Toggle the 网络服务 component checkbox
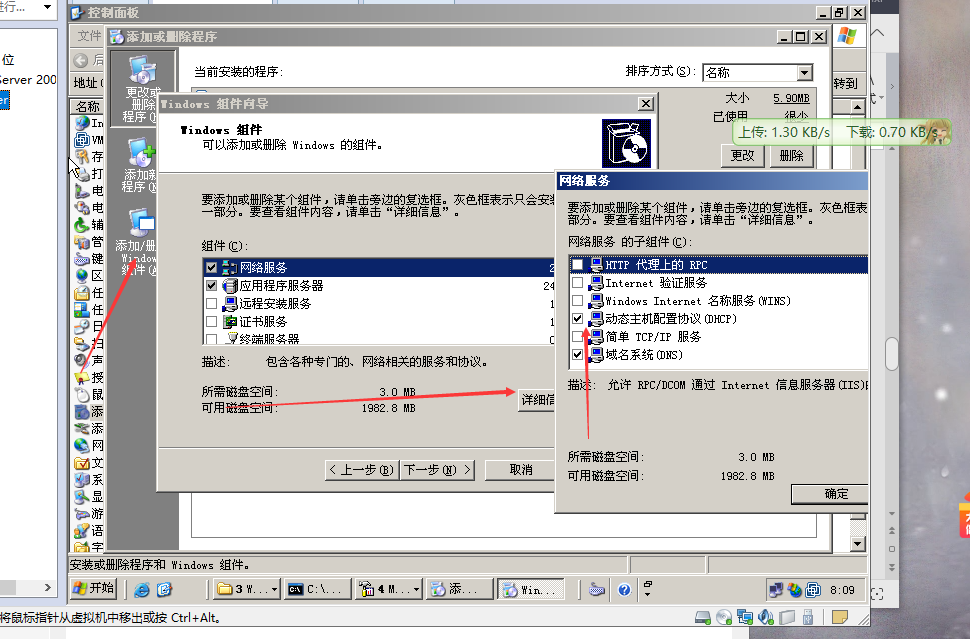 [x=212, y=267]
